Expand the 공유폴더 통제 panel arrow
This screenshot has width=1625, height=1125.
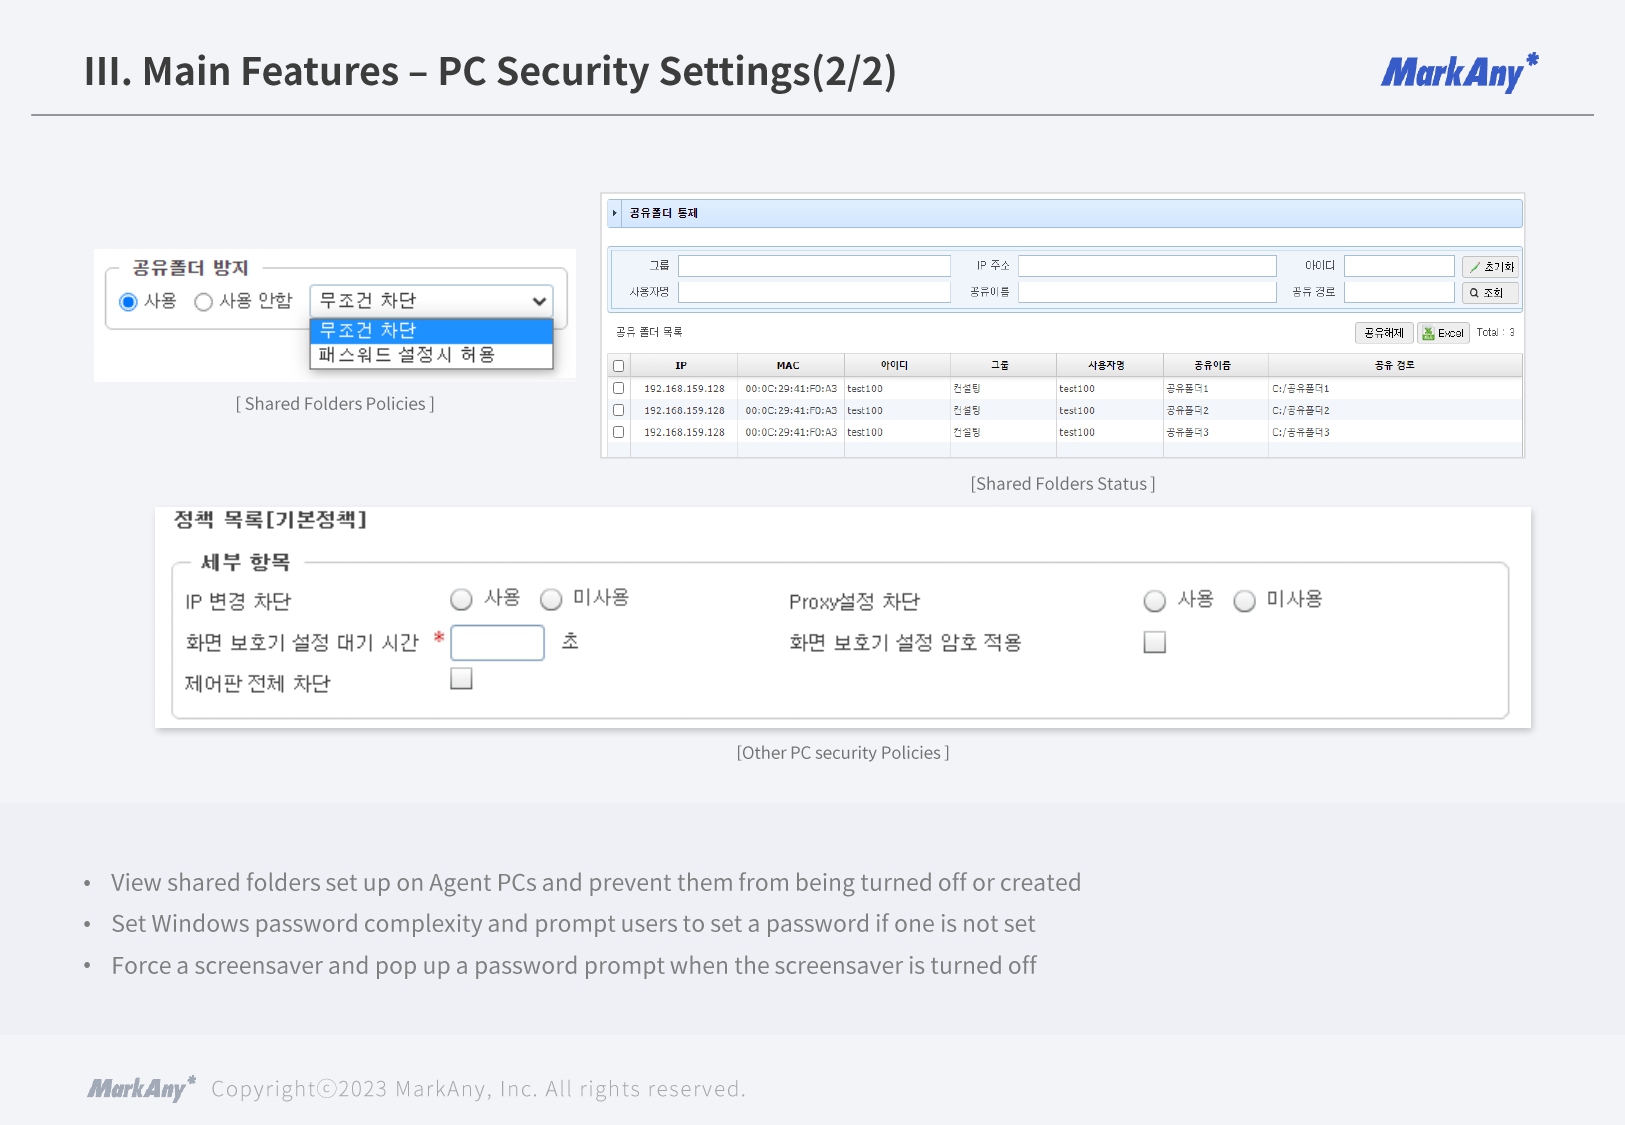pyautogui.click(x=615, y=213)
